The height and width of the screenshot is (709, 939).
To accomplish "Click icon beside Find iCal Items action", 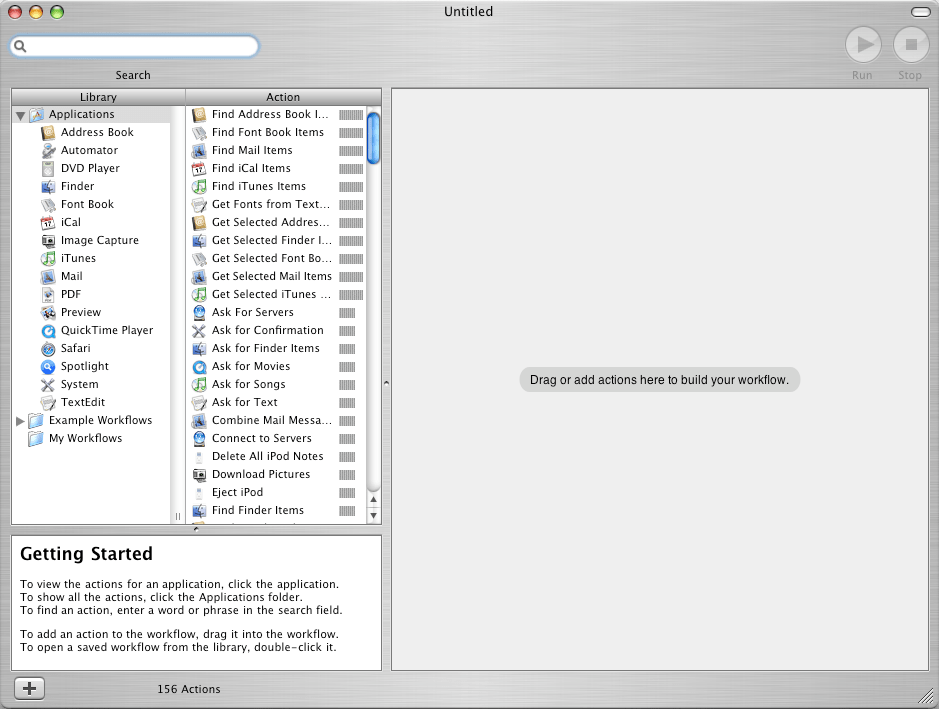I will (199, 168).
